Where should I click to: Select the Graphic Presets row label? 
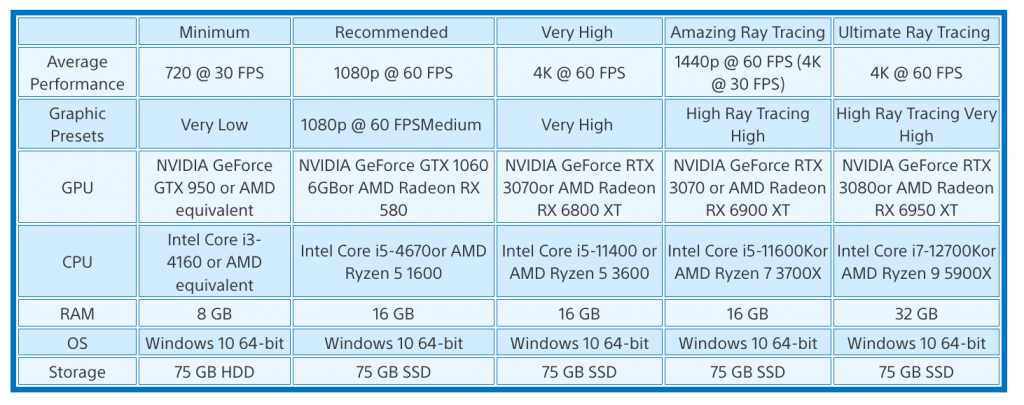(77, 125)
